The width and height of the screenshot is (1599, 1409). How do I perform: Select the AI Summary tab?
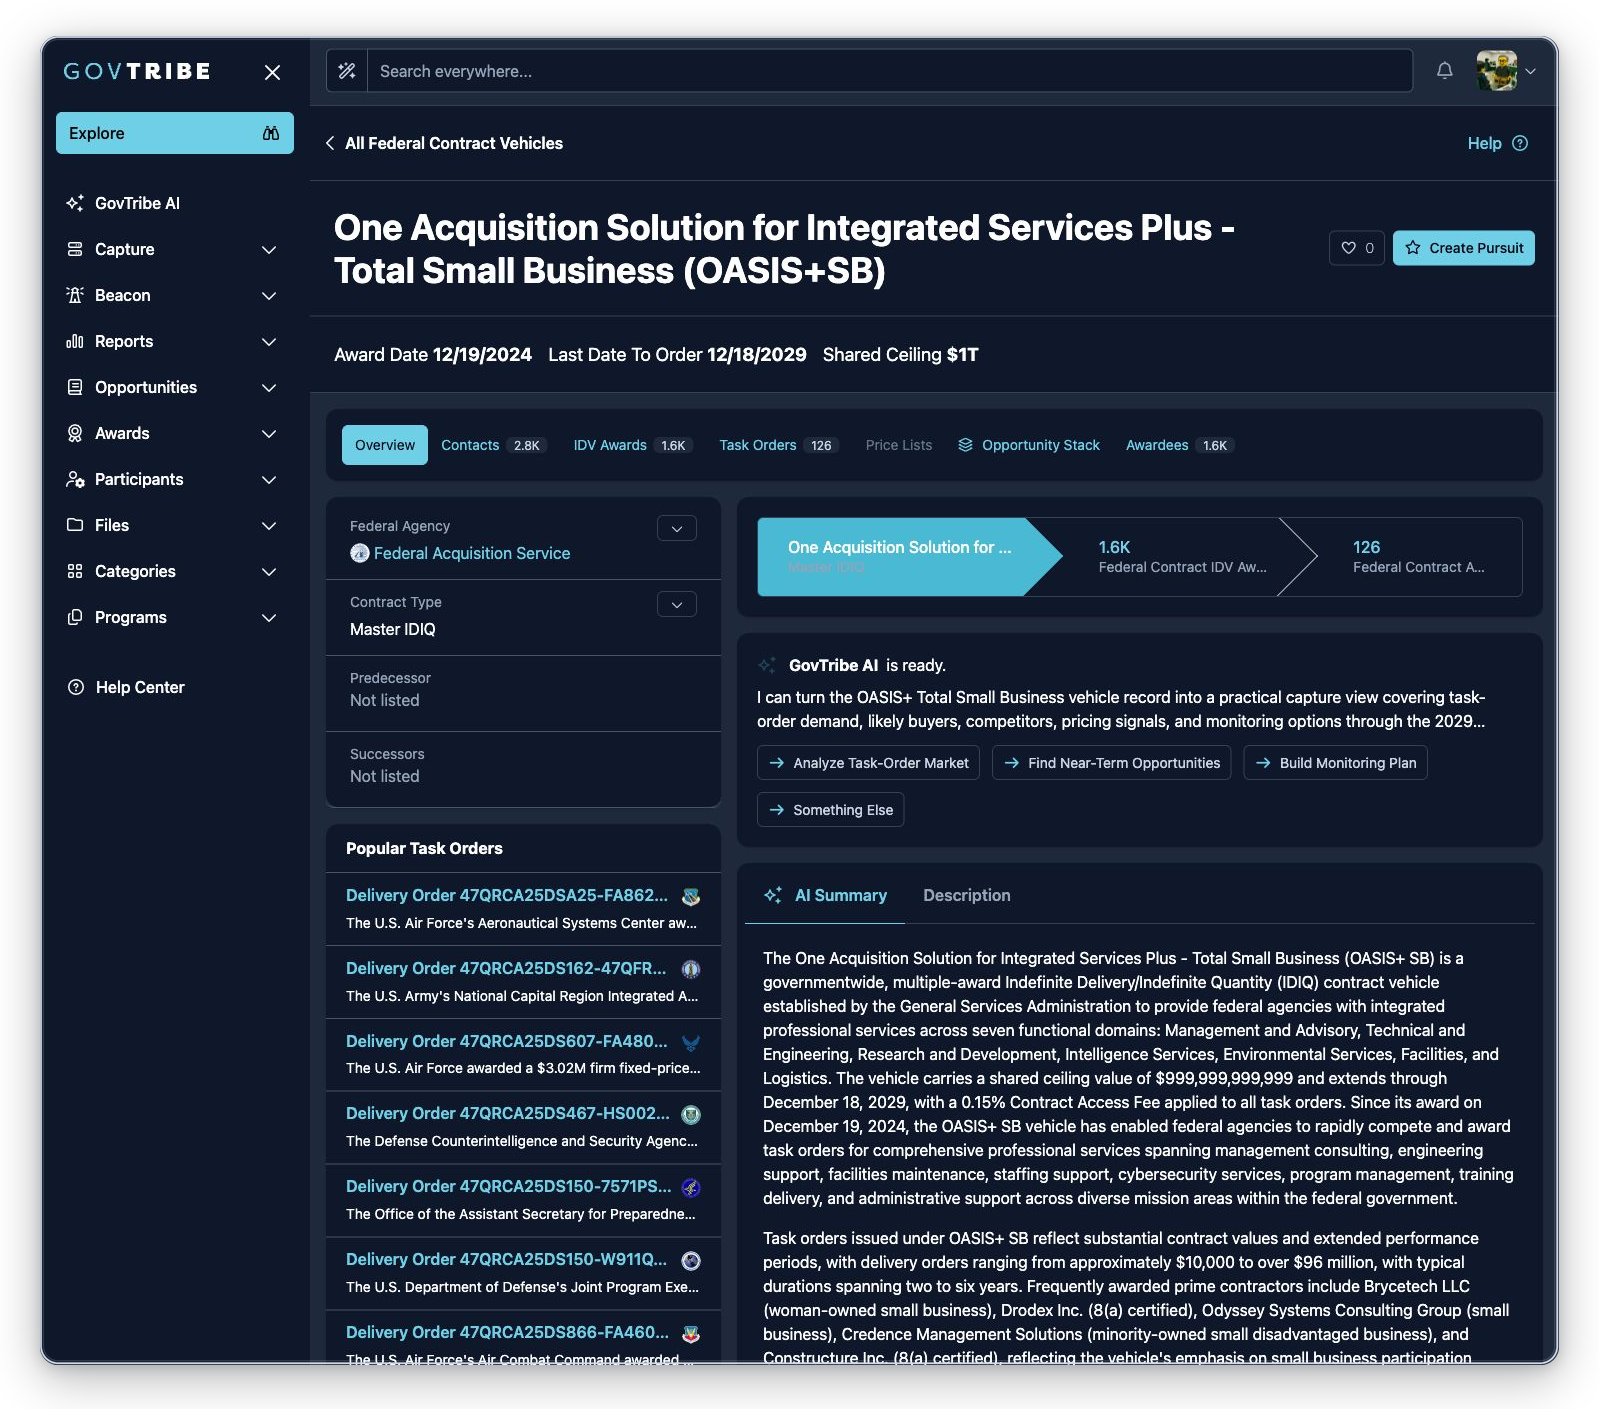[825, 895]
